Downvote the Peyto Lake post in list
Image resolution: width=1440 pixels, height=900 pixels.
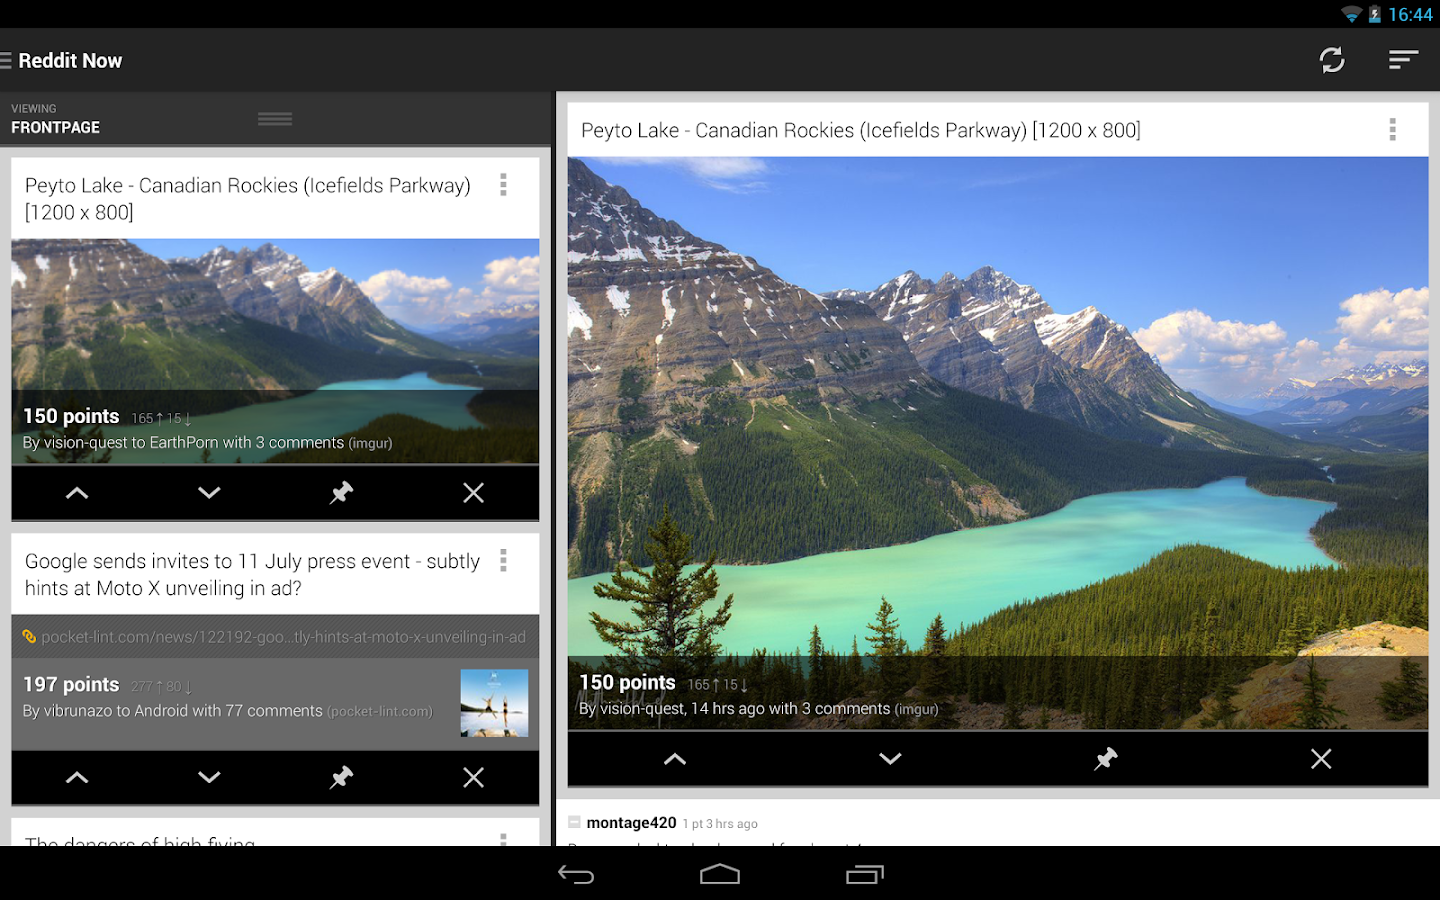point(209,493)
